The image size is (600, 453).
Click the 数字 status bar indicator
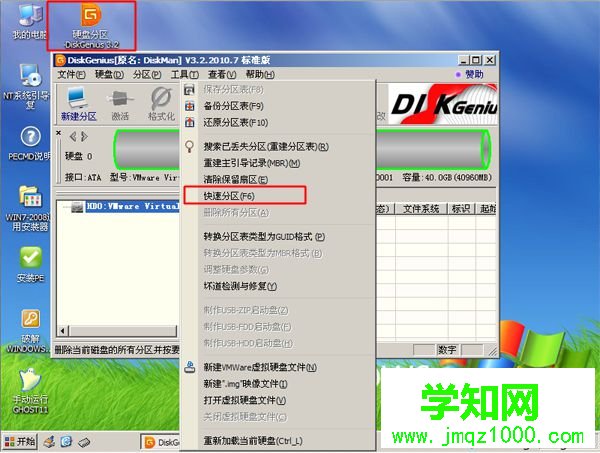click(x=447, y=349)
